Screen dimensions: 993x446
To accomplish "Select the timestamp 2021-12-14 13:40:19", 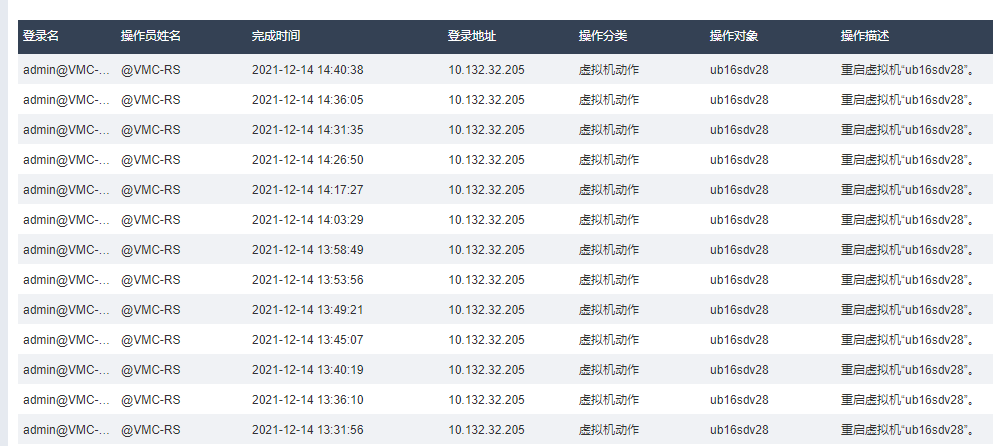I will click(307, 370).
